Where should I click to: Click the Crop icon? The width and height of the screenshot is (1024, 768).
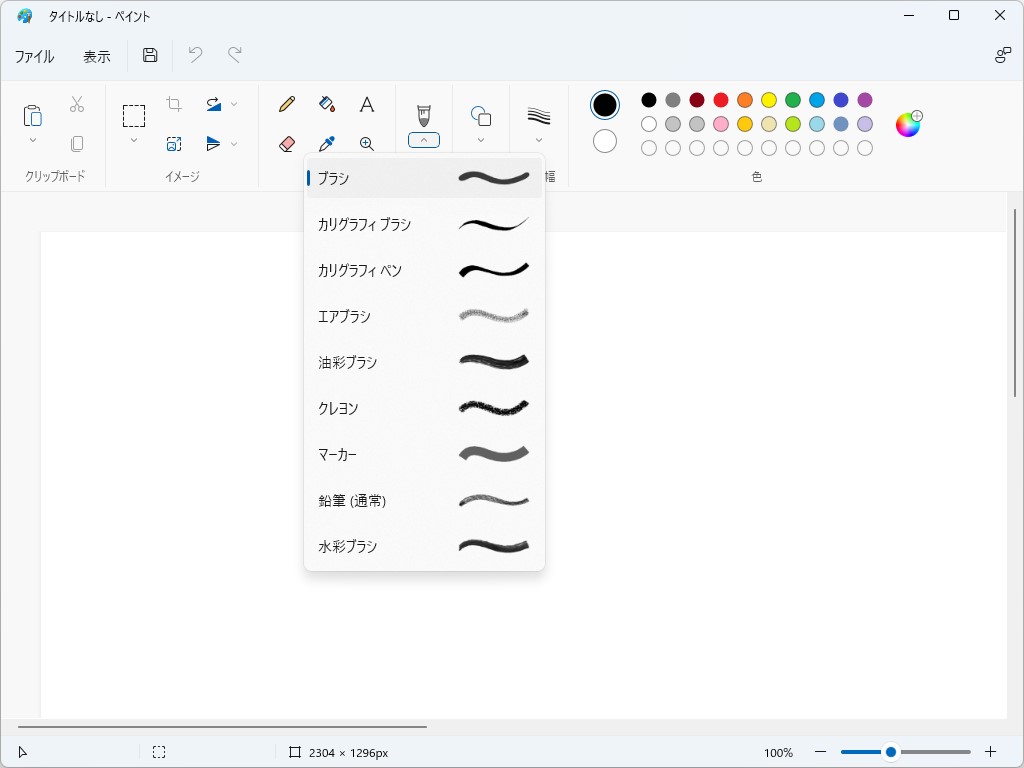(174, 104)
